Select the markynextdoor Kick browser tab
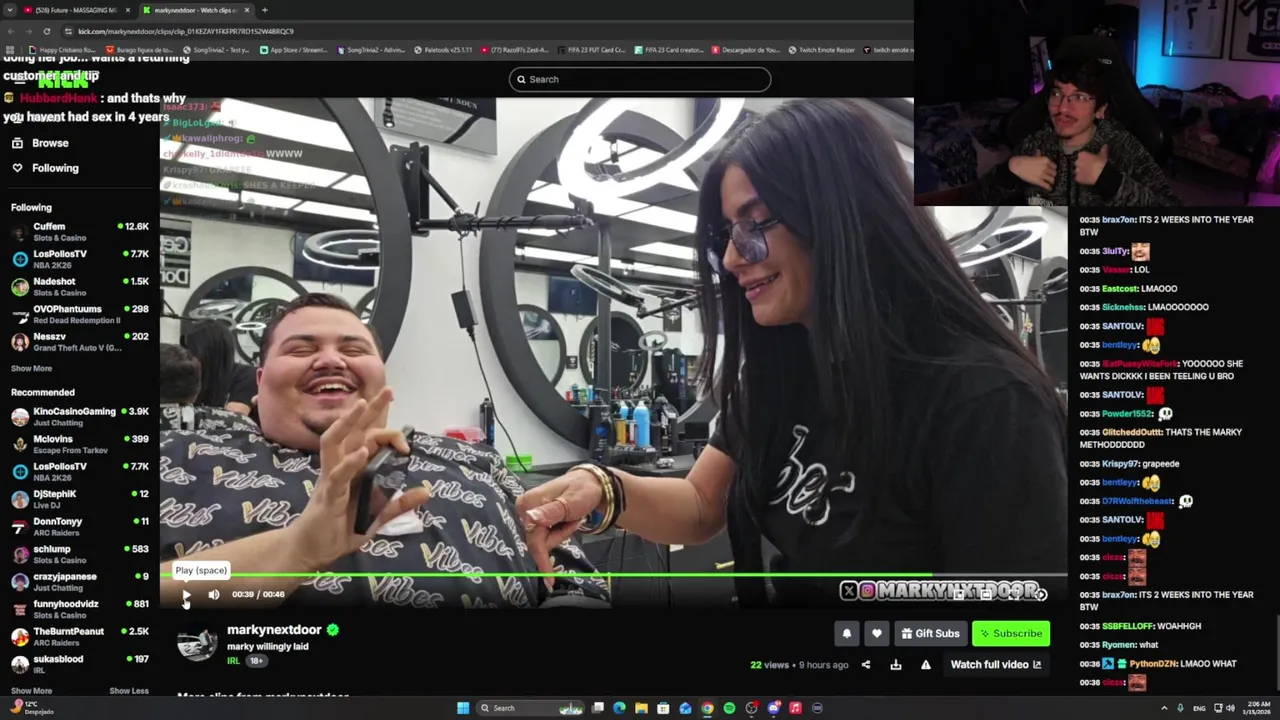Image resolution: width=1280 pixels, height=720 pixels. click(195, 10)
